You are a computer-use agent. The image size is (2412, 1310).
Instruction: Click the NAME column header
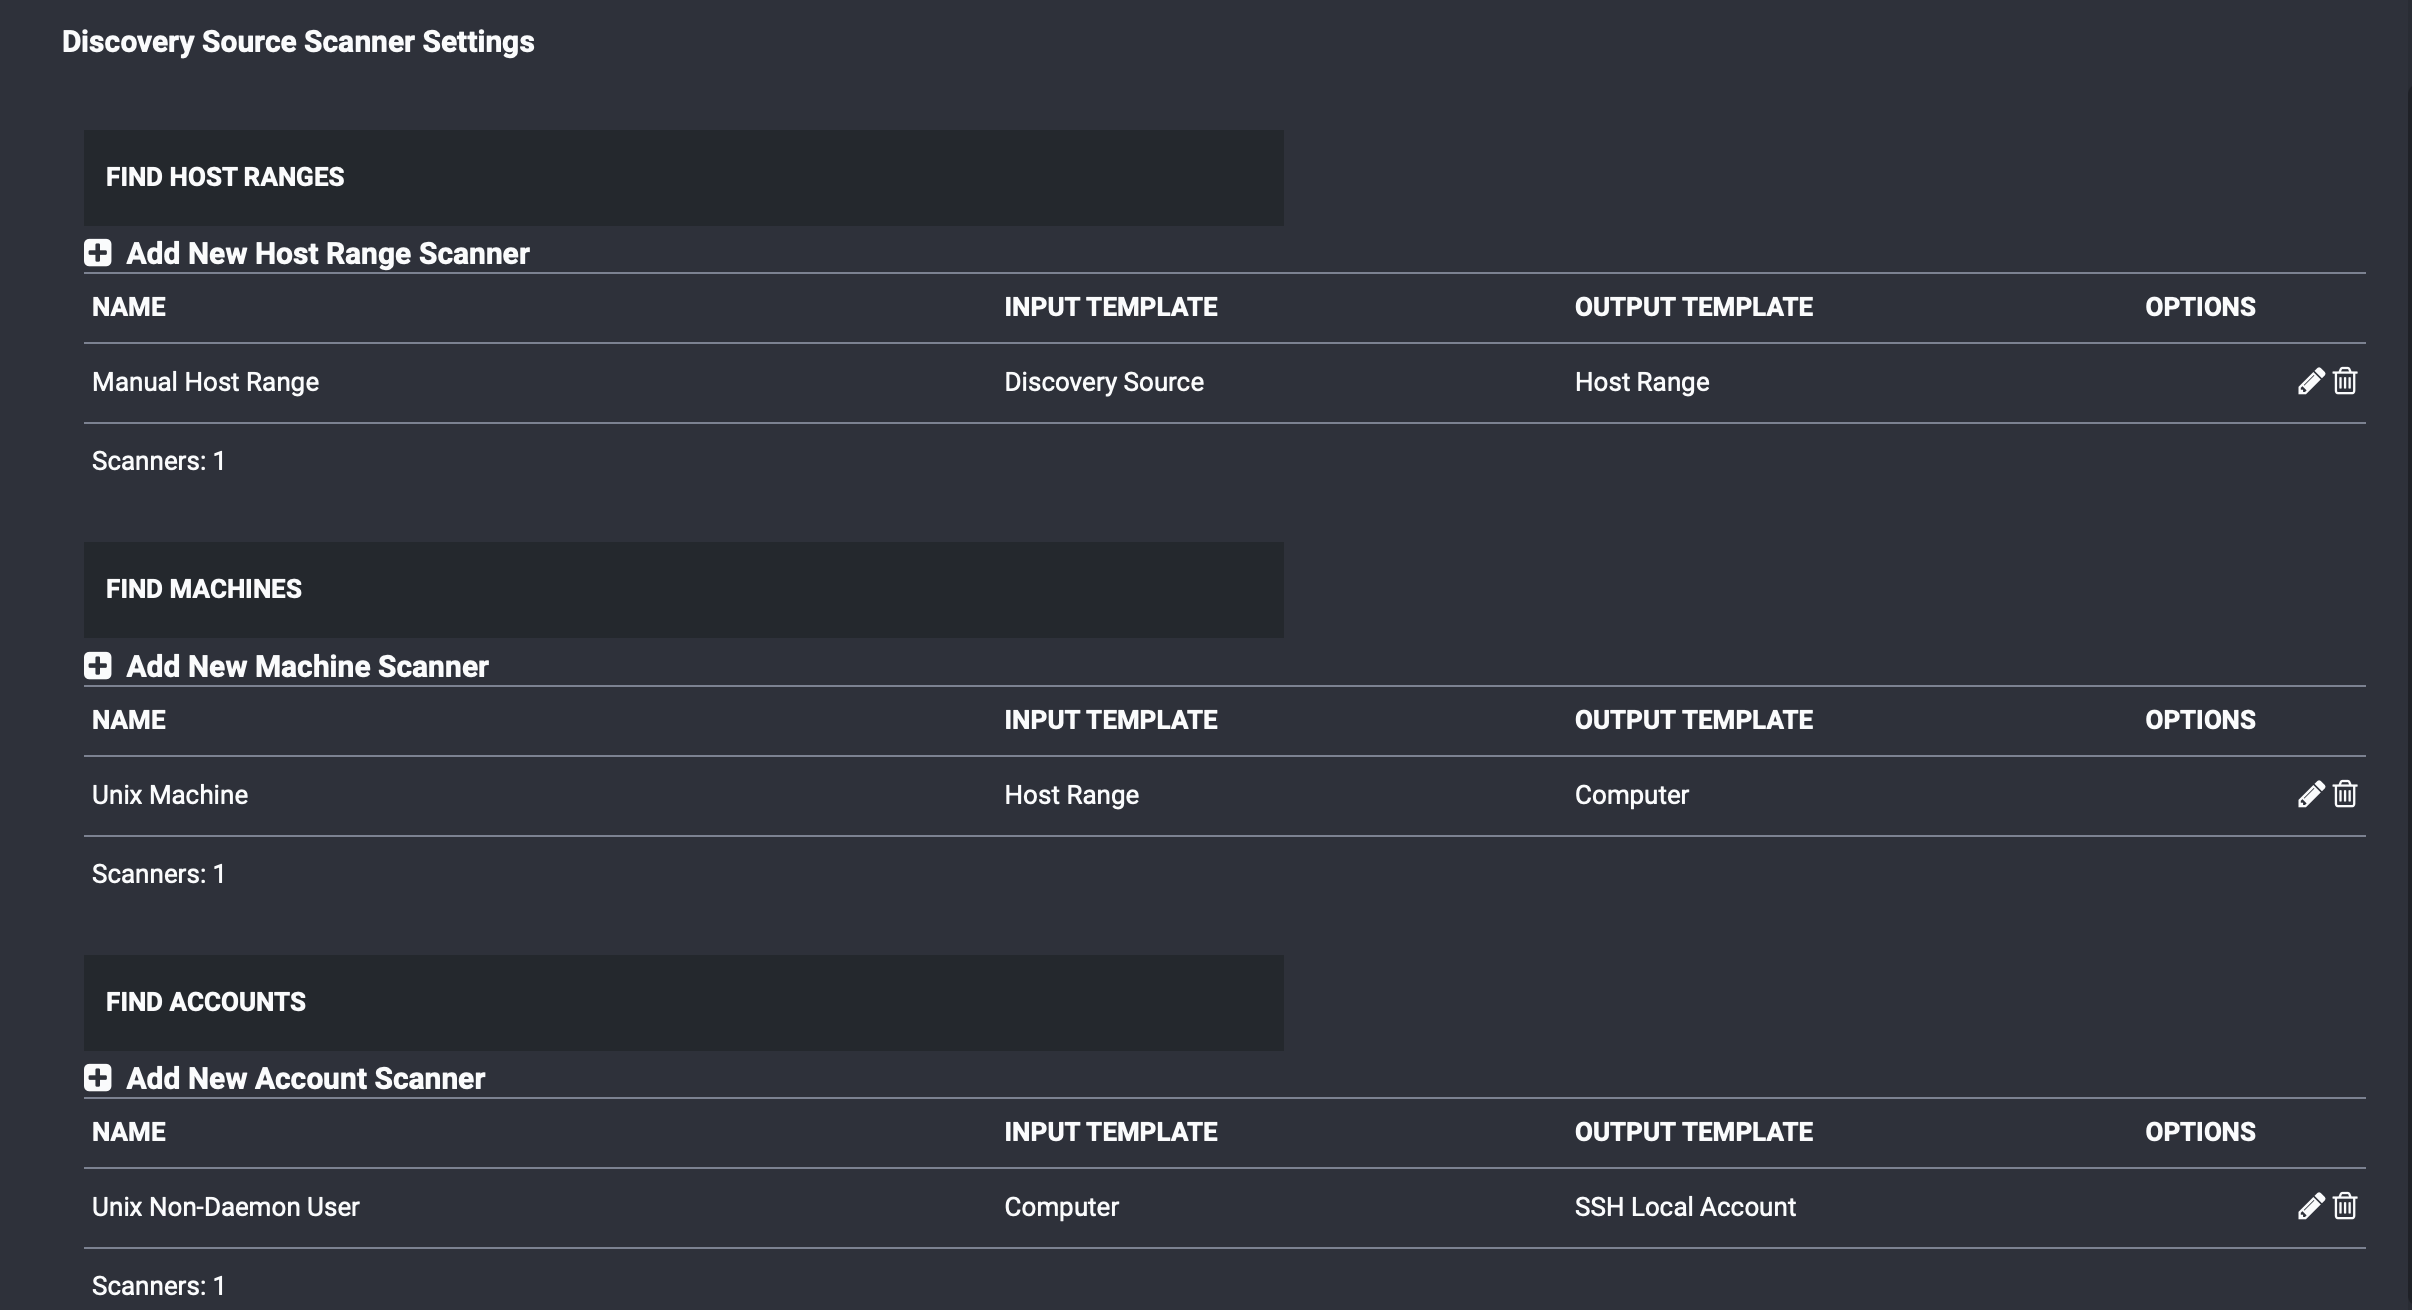click(x=129, y=306)
